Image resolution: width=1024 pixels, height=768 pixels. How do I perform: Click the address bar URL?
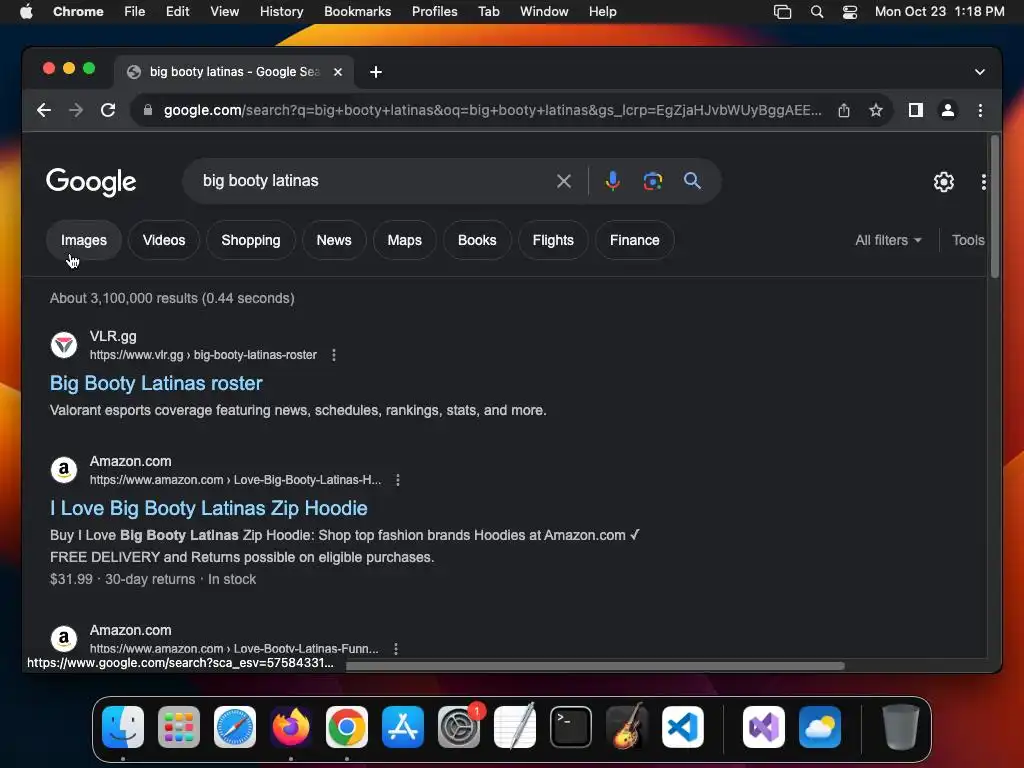click(x=492, y=110)
